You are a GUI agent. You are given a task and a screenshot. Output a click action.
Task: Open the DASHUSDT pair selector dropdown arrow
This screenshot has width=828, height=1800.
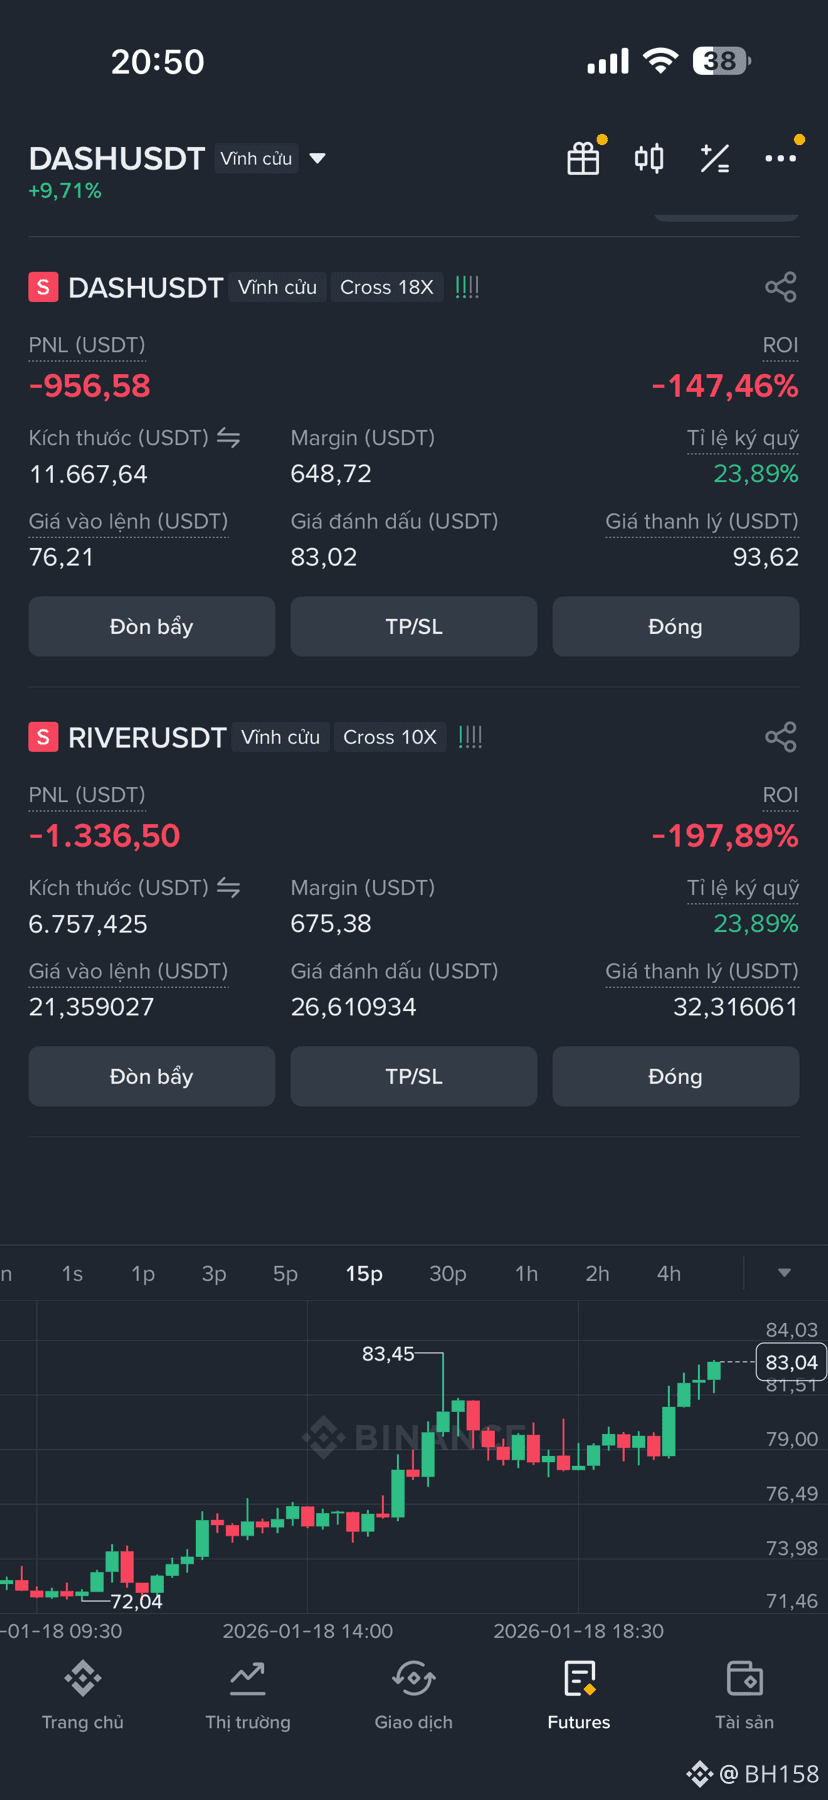coord(318,158)
